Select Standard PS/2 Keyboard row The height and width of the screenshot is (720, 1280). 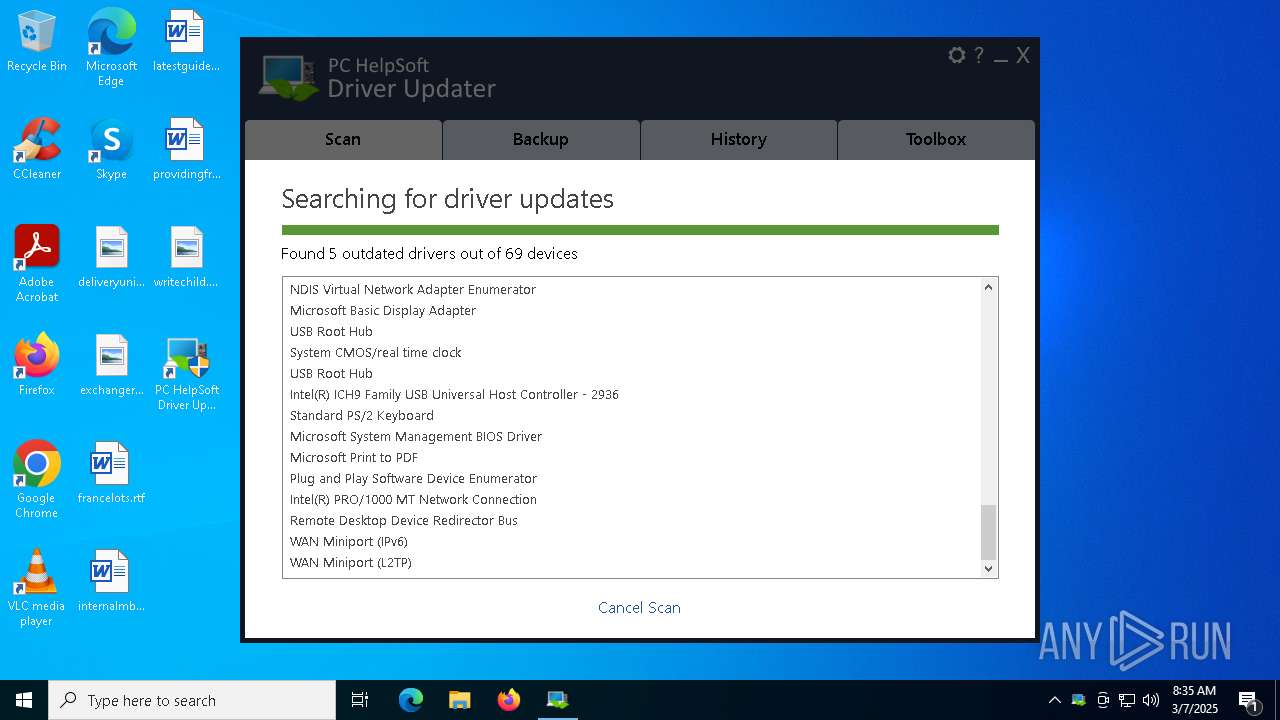point(631,415)
